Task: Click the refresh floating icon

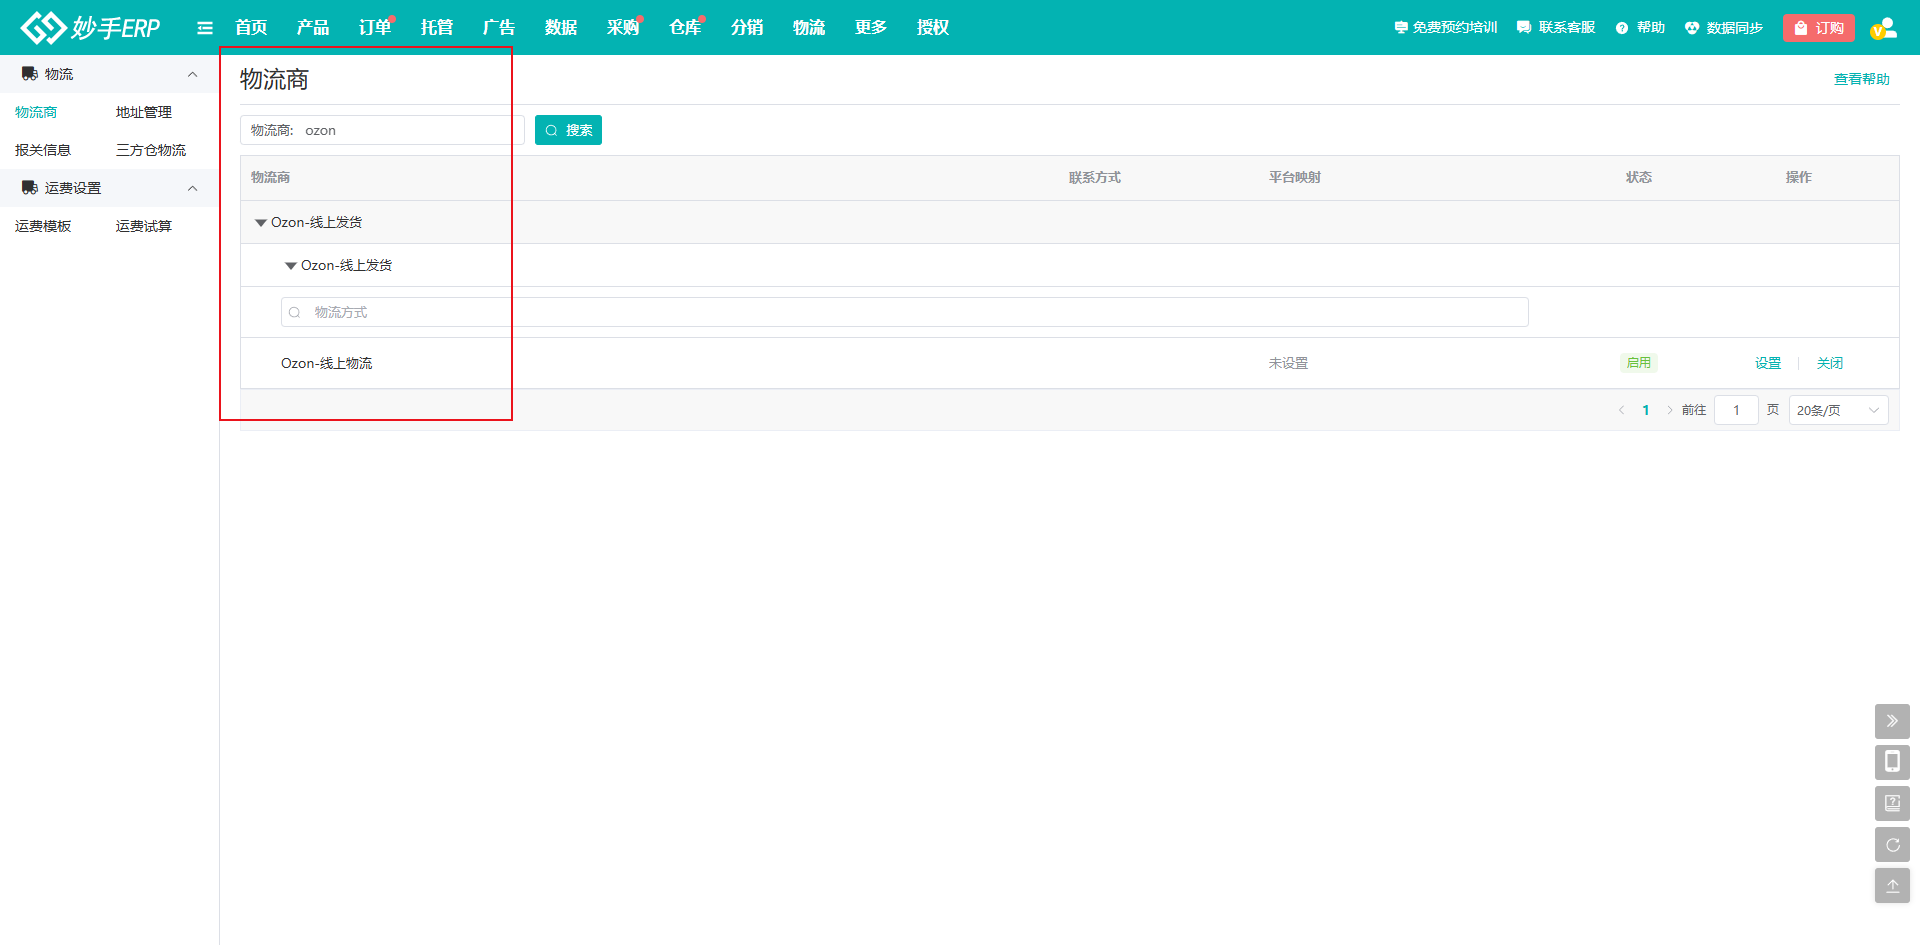Action: 1892,845
